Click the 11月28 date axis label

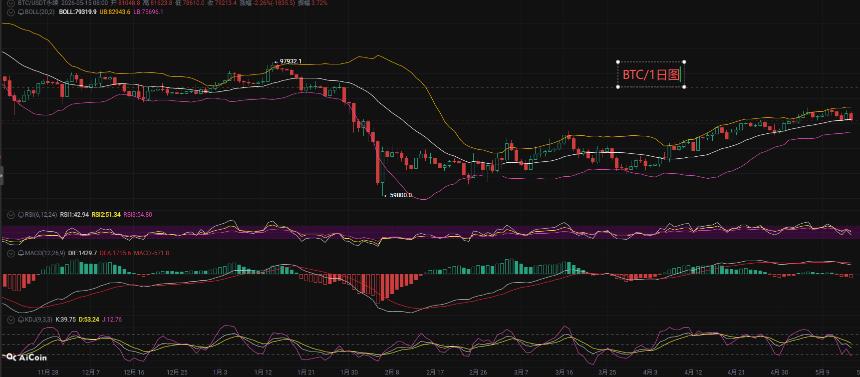point(48,372)
